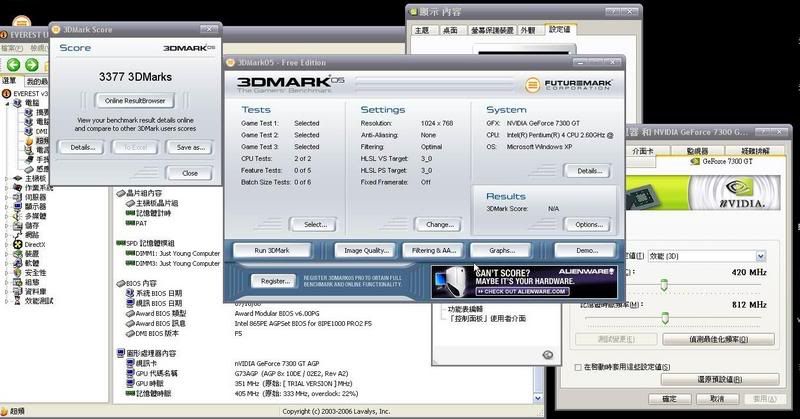
Task: Switch to 桌面 tab in 顯示內容 window
Action: coord(449,31)
